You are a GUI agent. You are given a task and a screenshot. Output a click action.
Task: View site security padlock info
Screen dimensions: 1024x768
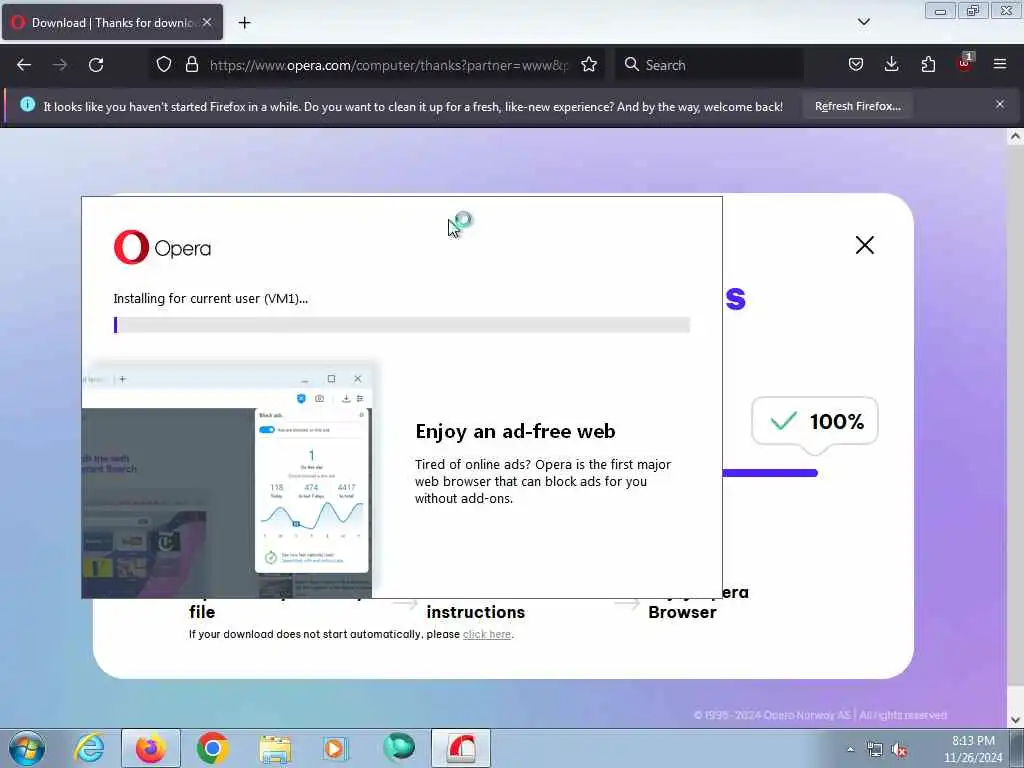coord(191,65)
